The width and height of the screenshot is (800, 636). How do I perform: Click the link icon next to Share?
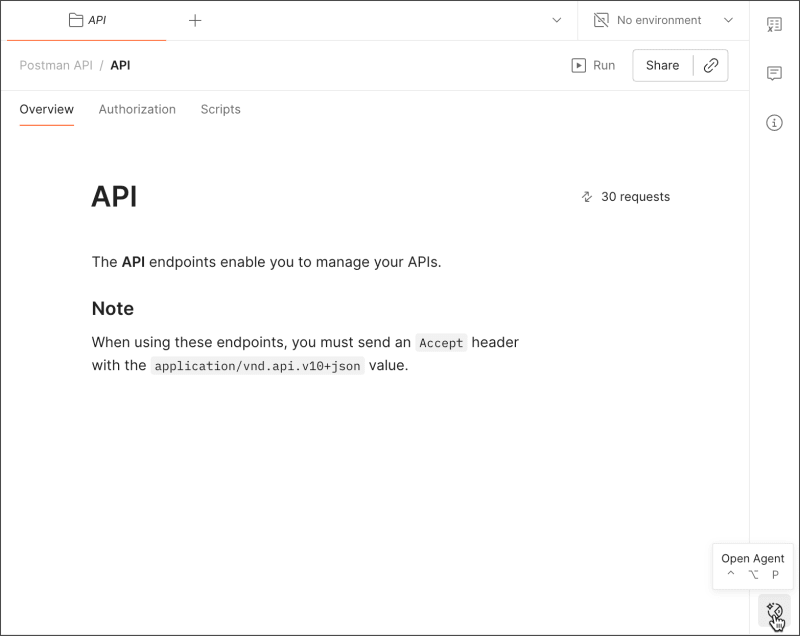point(710,65)
